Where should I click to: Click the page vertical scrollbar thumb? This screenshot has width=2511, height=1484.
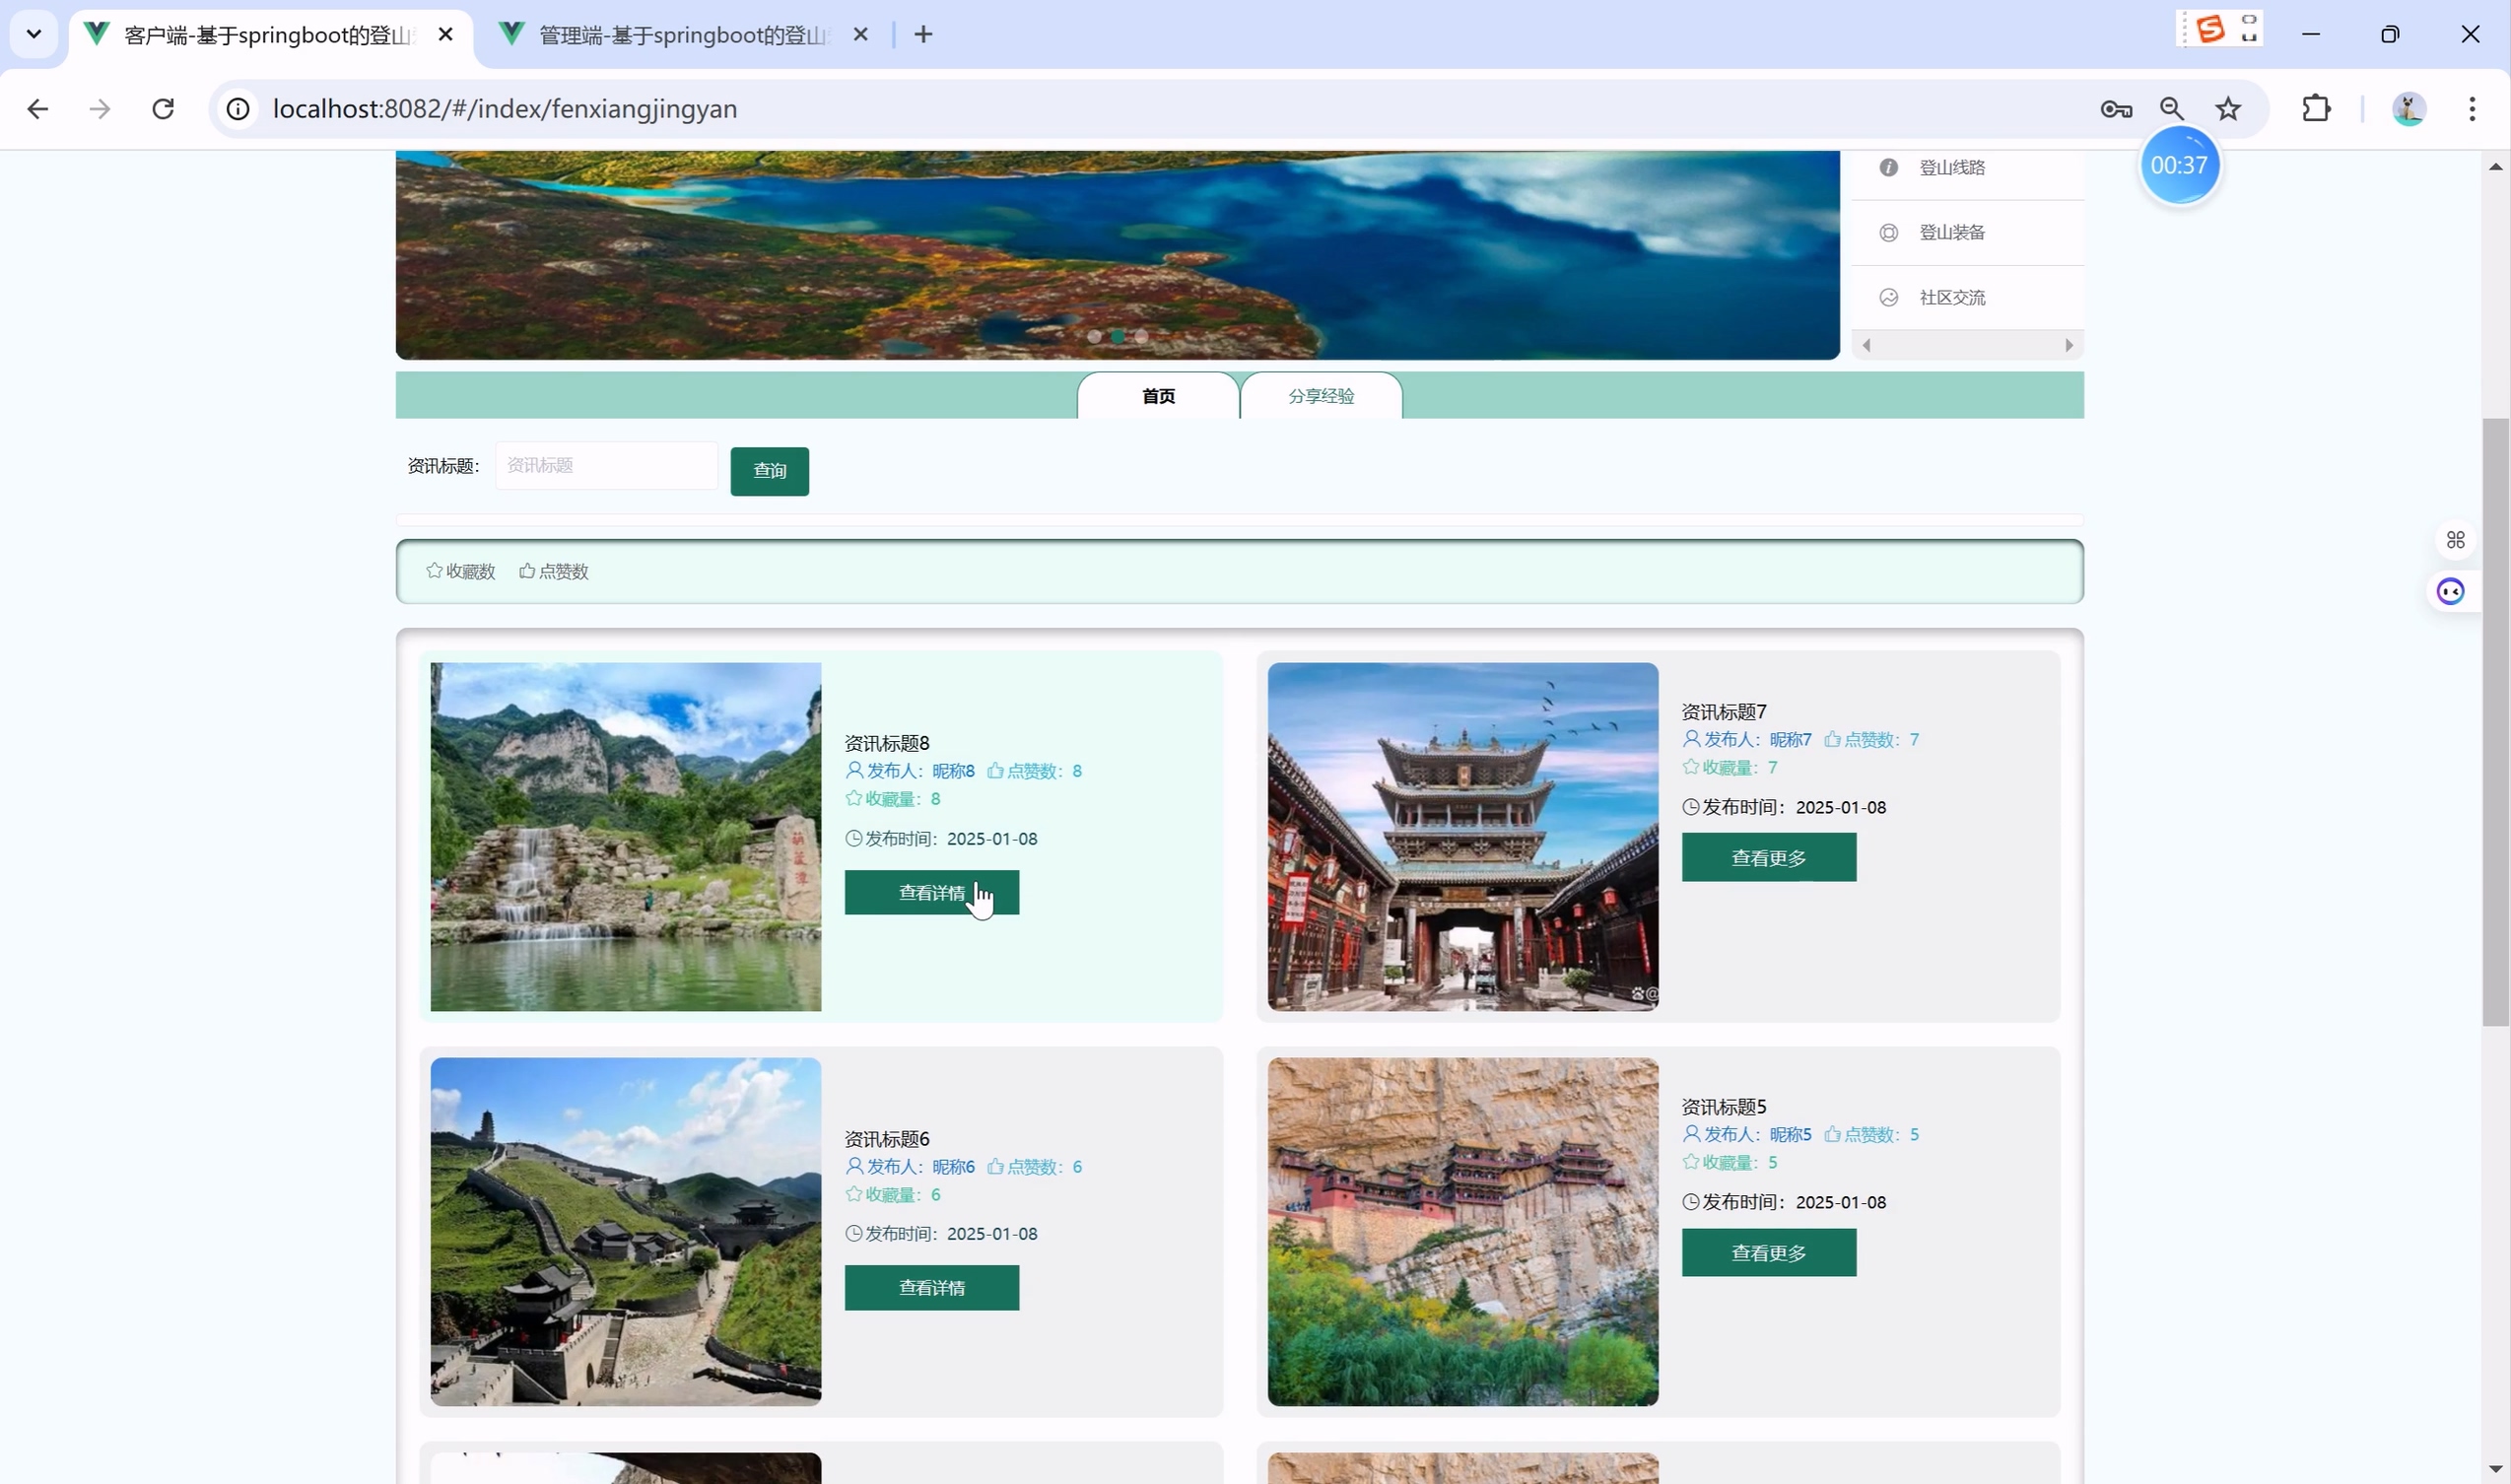coord(2494,720)
